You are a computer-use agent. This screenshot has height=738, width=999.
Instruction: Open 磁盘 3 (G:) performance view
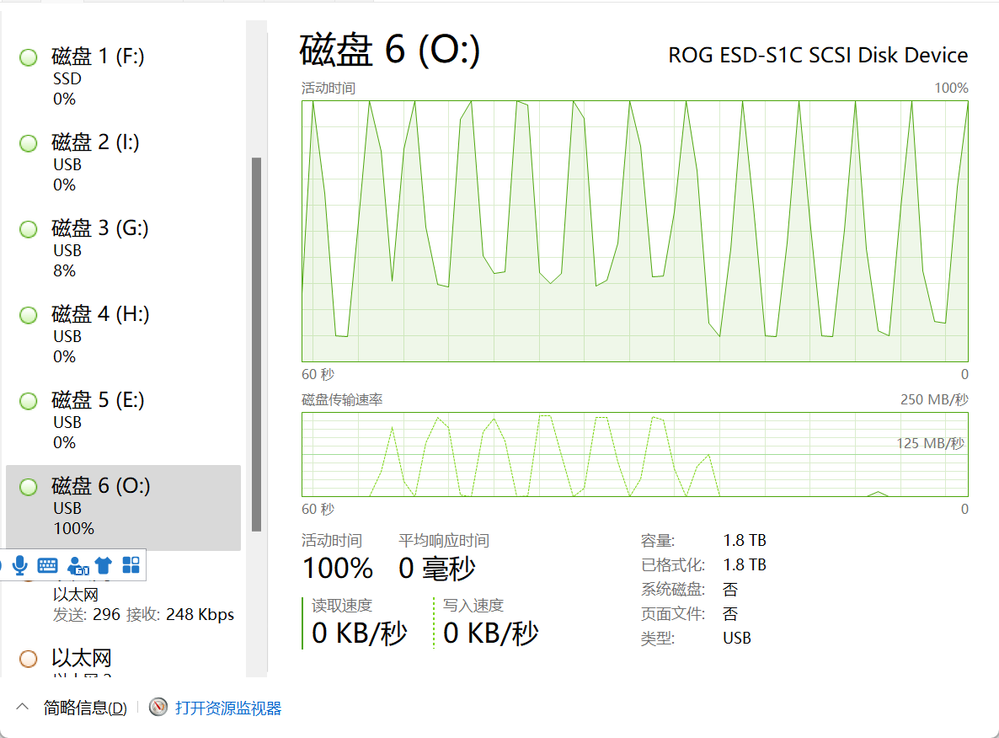(x=124, y=249)
